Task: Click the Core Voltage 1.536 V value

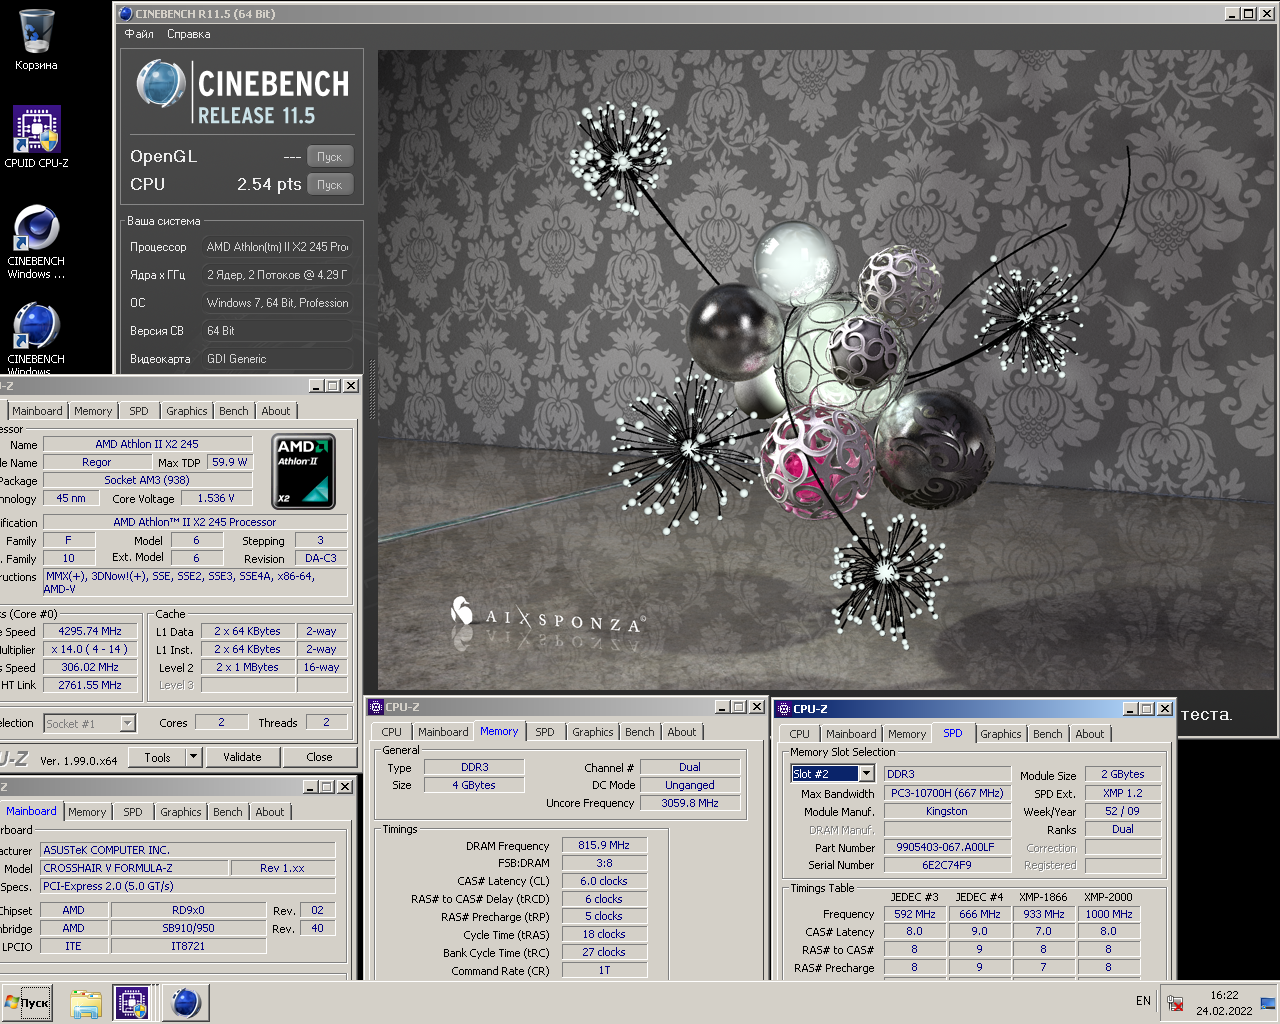Action: 216,498
